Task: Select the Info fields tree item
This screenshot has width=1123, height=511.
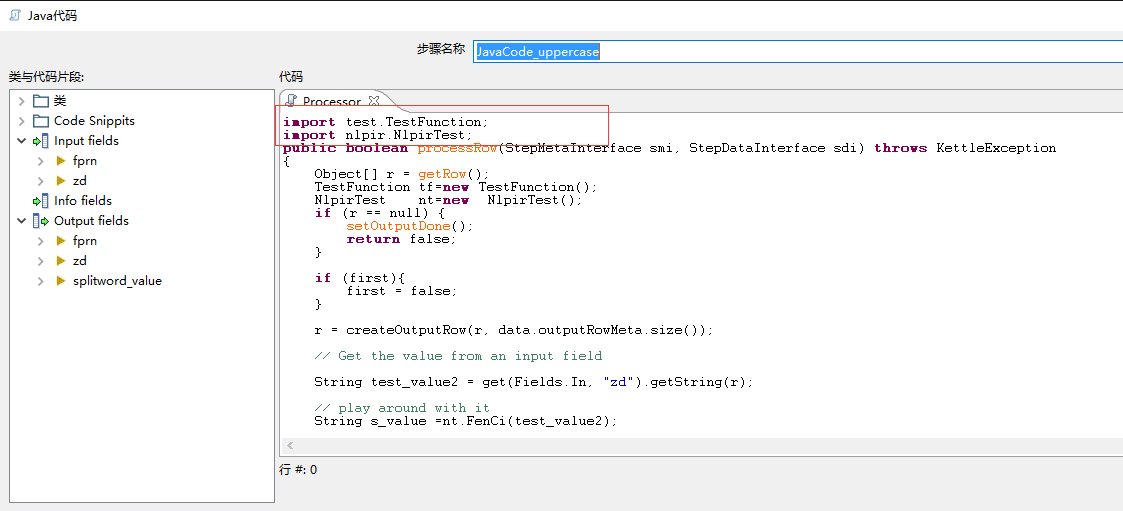Action: 83,201
